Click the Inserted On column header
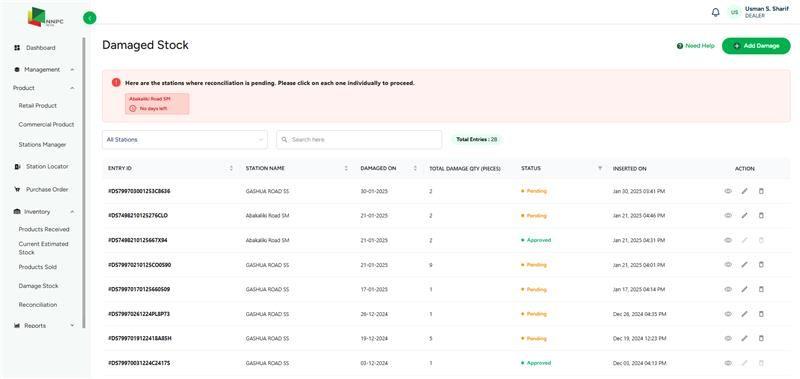Image resolution: width=800 pixels, height=379 pixels. (x=629, y=168)
